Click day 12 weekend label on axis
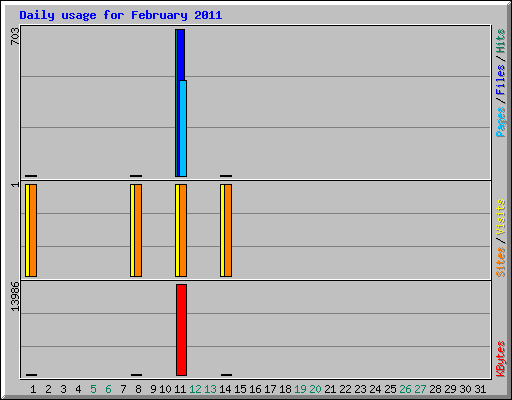The width and height of the screenshot is (512, 400). point(195,389)
